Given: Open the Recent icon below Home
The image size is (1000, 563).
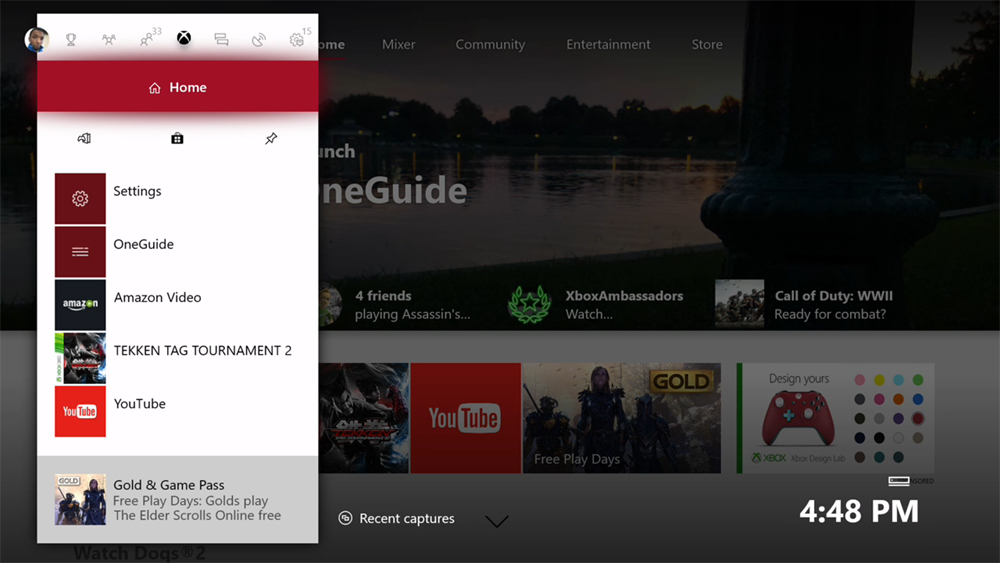Looking at the screenshot, I should (x=84, y=138).
